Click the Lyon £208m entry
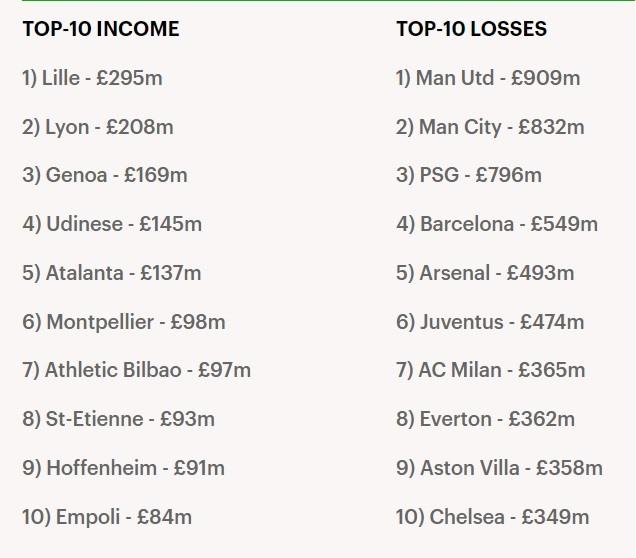The image size is (636, 558). (97, 127)
